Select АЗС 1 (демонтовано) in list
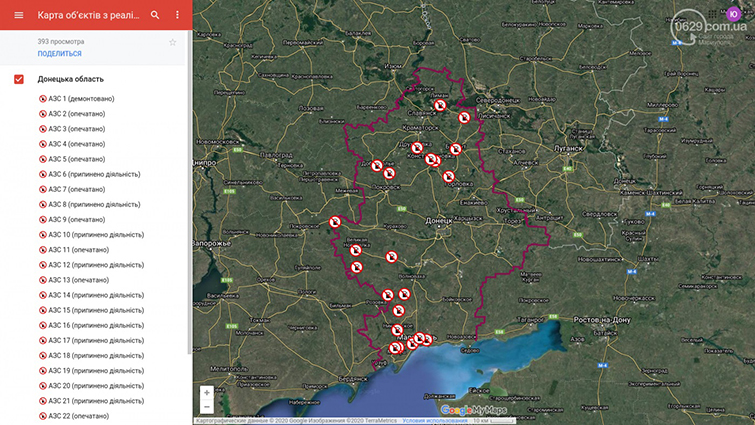The image size is (755, 425). (x=82, y=99)
